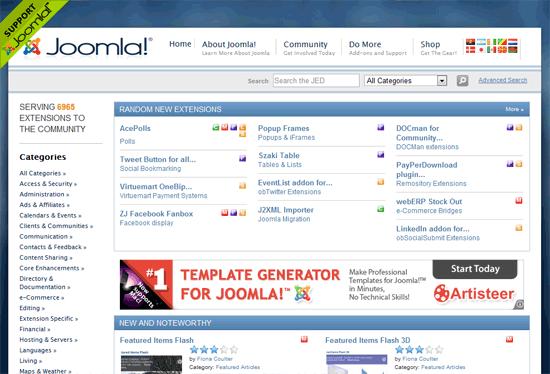550x374 pixels.
Task: Select the Netherlands flag icon
Action: pyautogui.click(x=512, y=42)
